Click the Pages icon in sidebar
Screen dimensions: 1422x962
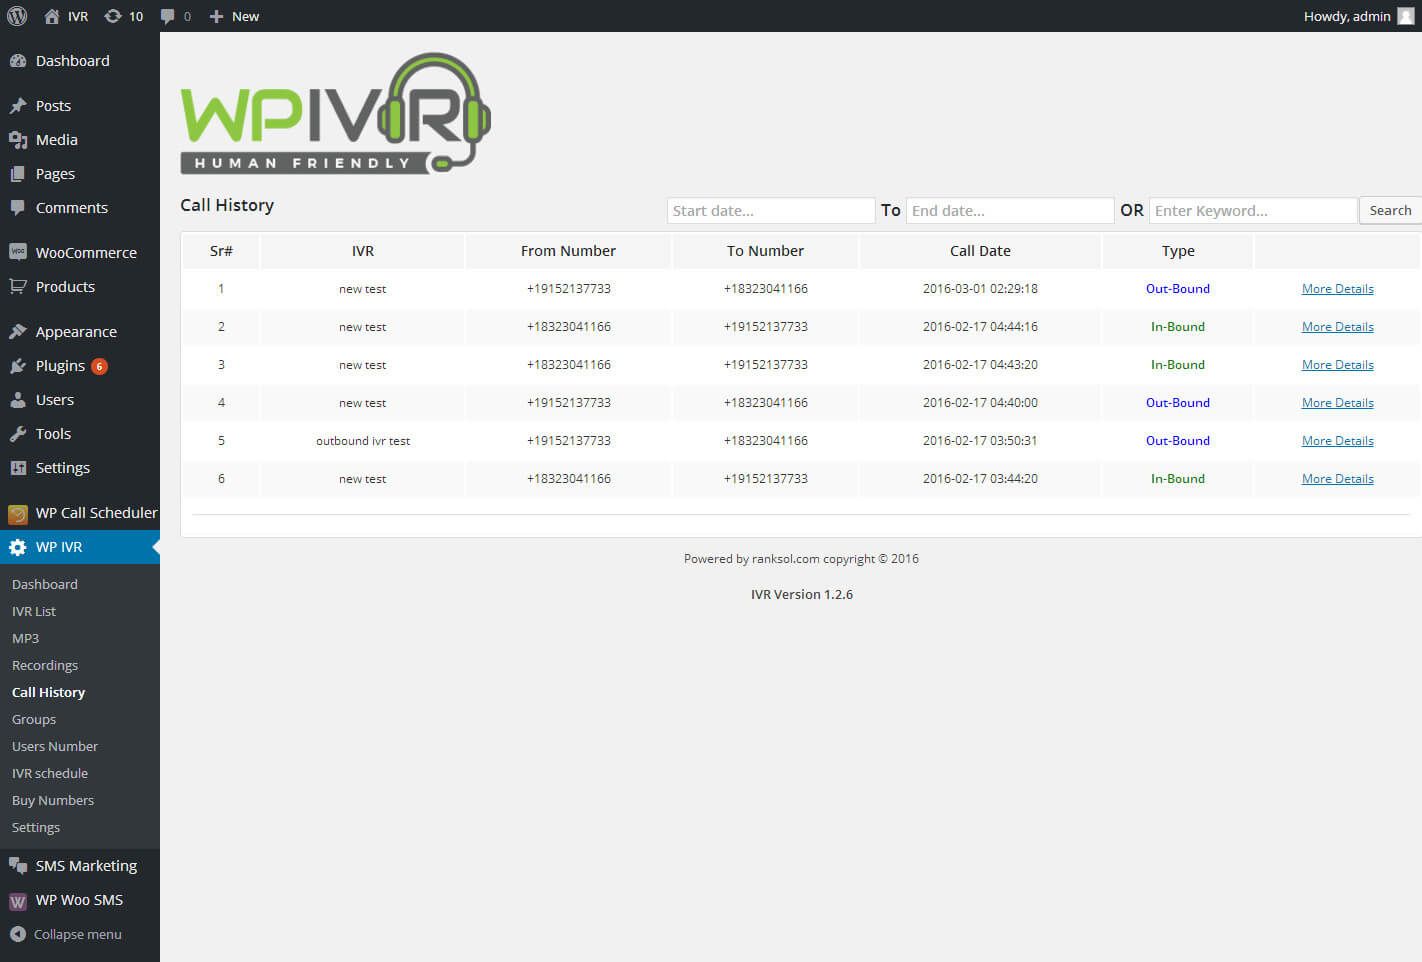[x=18, y=174]
